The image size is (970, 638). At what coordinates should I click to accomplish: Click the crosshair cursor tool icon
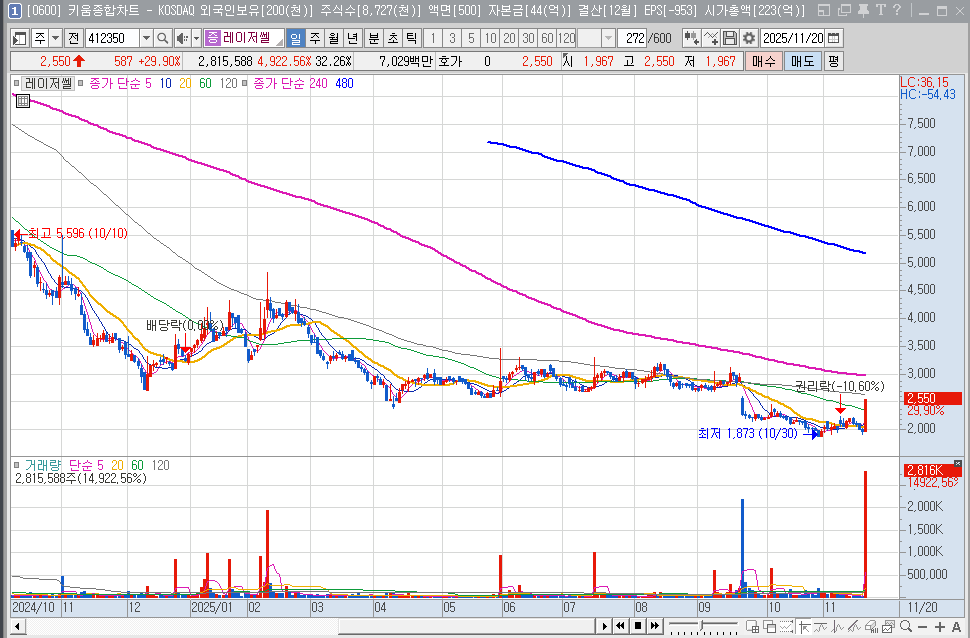coord(805,626)
